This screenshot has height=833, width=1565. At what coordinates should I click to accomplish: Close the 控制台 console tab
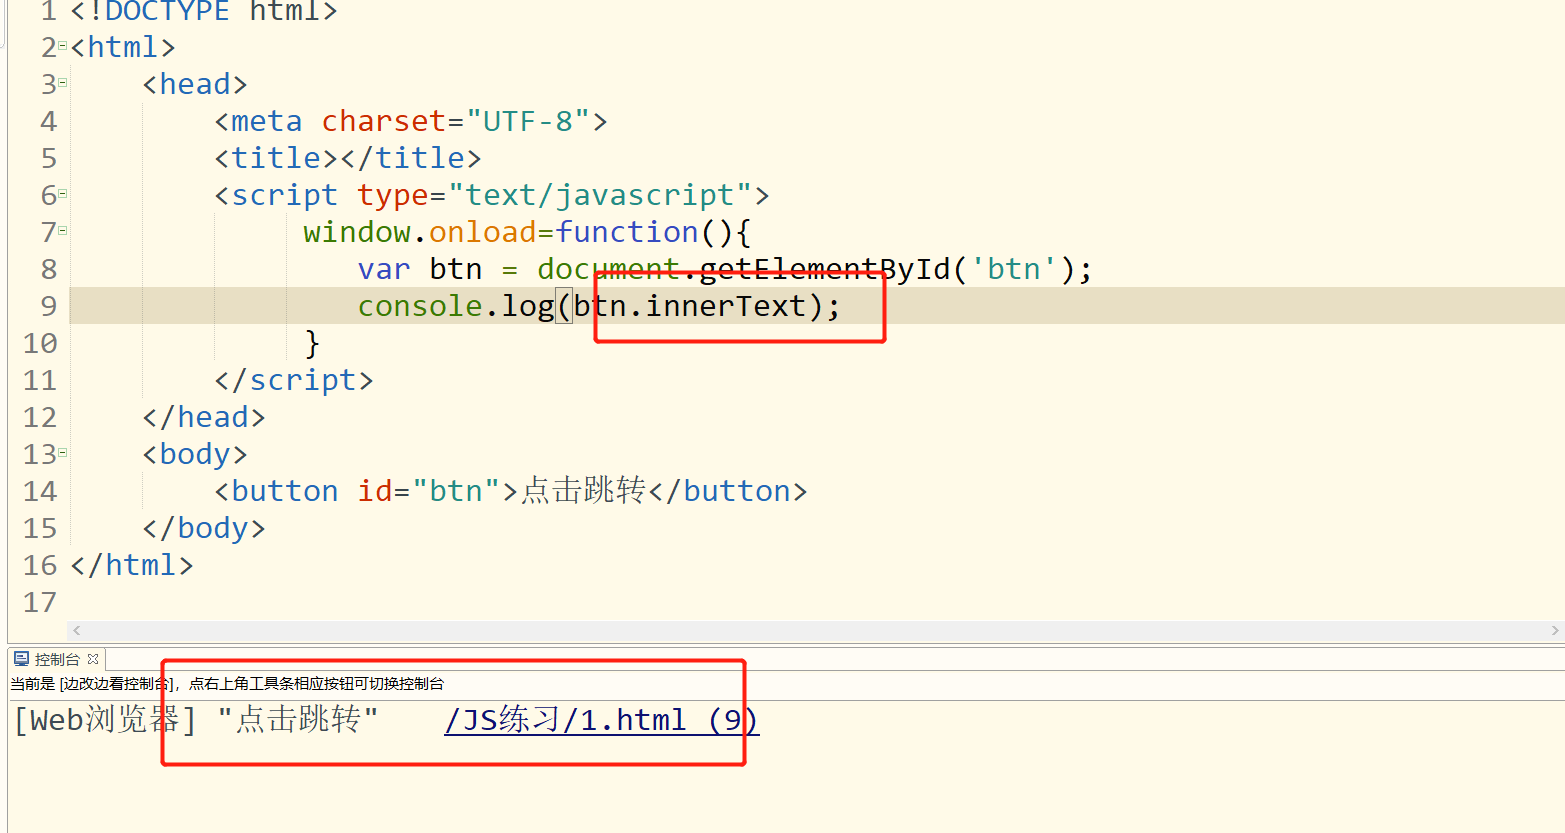[93, 658]
